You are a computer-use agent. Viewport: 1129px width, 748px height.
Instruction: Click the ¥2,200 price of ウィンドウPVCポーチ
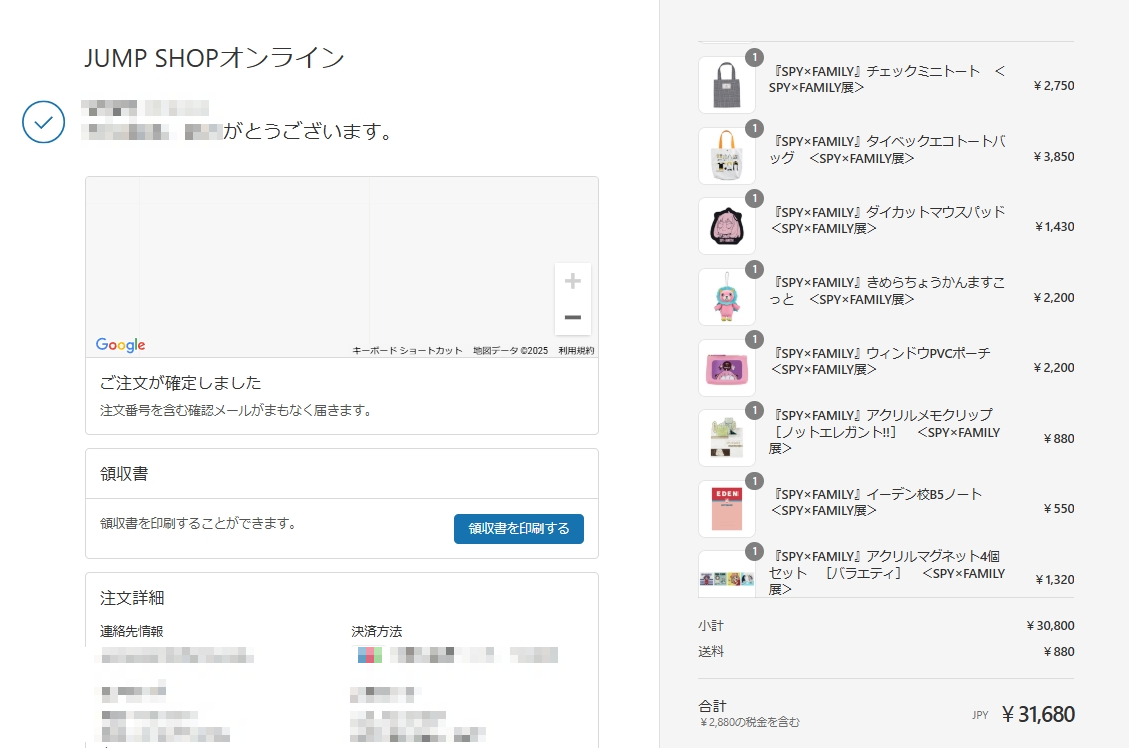pos(1053,368)
